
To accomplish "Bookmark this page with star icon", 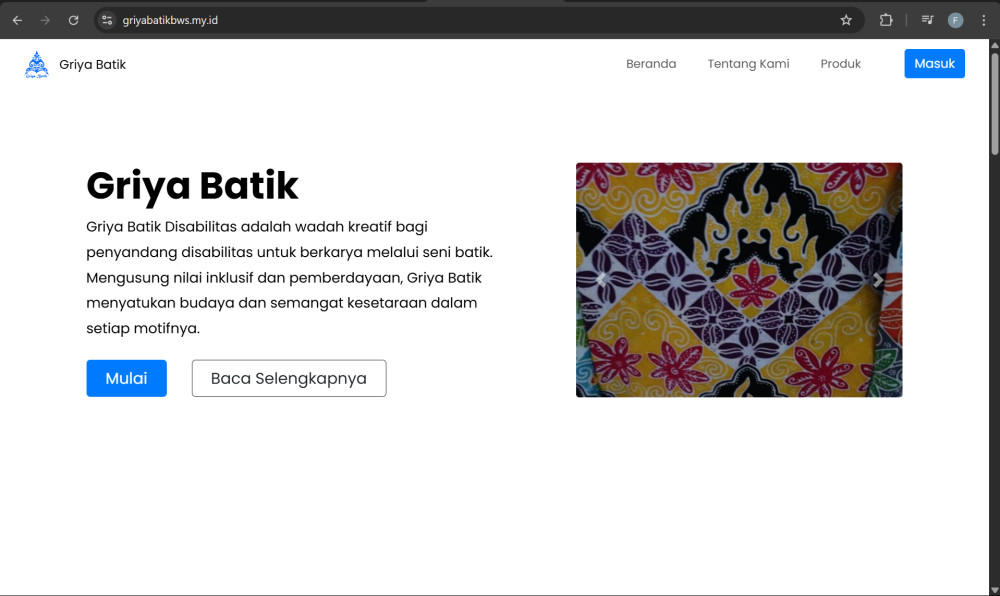I will [846, 20].
